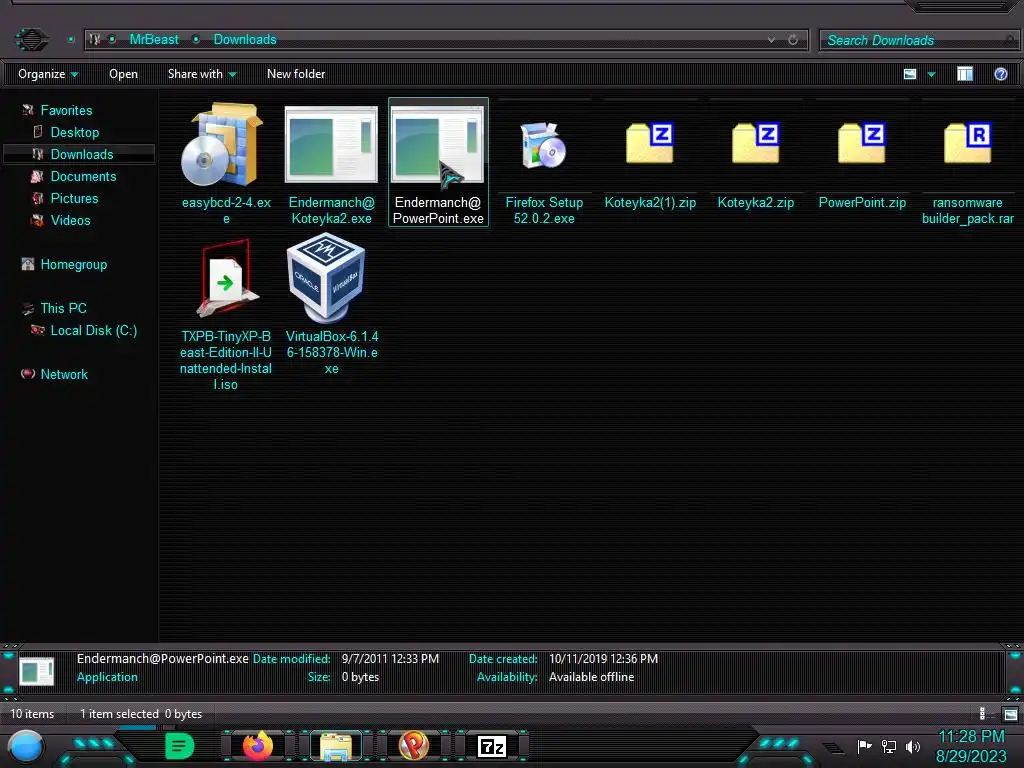
Task: Open Share with dropdown
Action: pos(202,74)
